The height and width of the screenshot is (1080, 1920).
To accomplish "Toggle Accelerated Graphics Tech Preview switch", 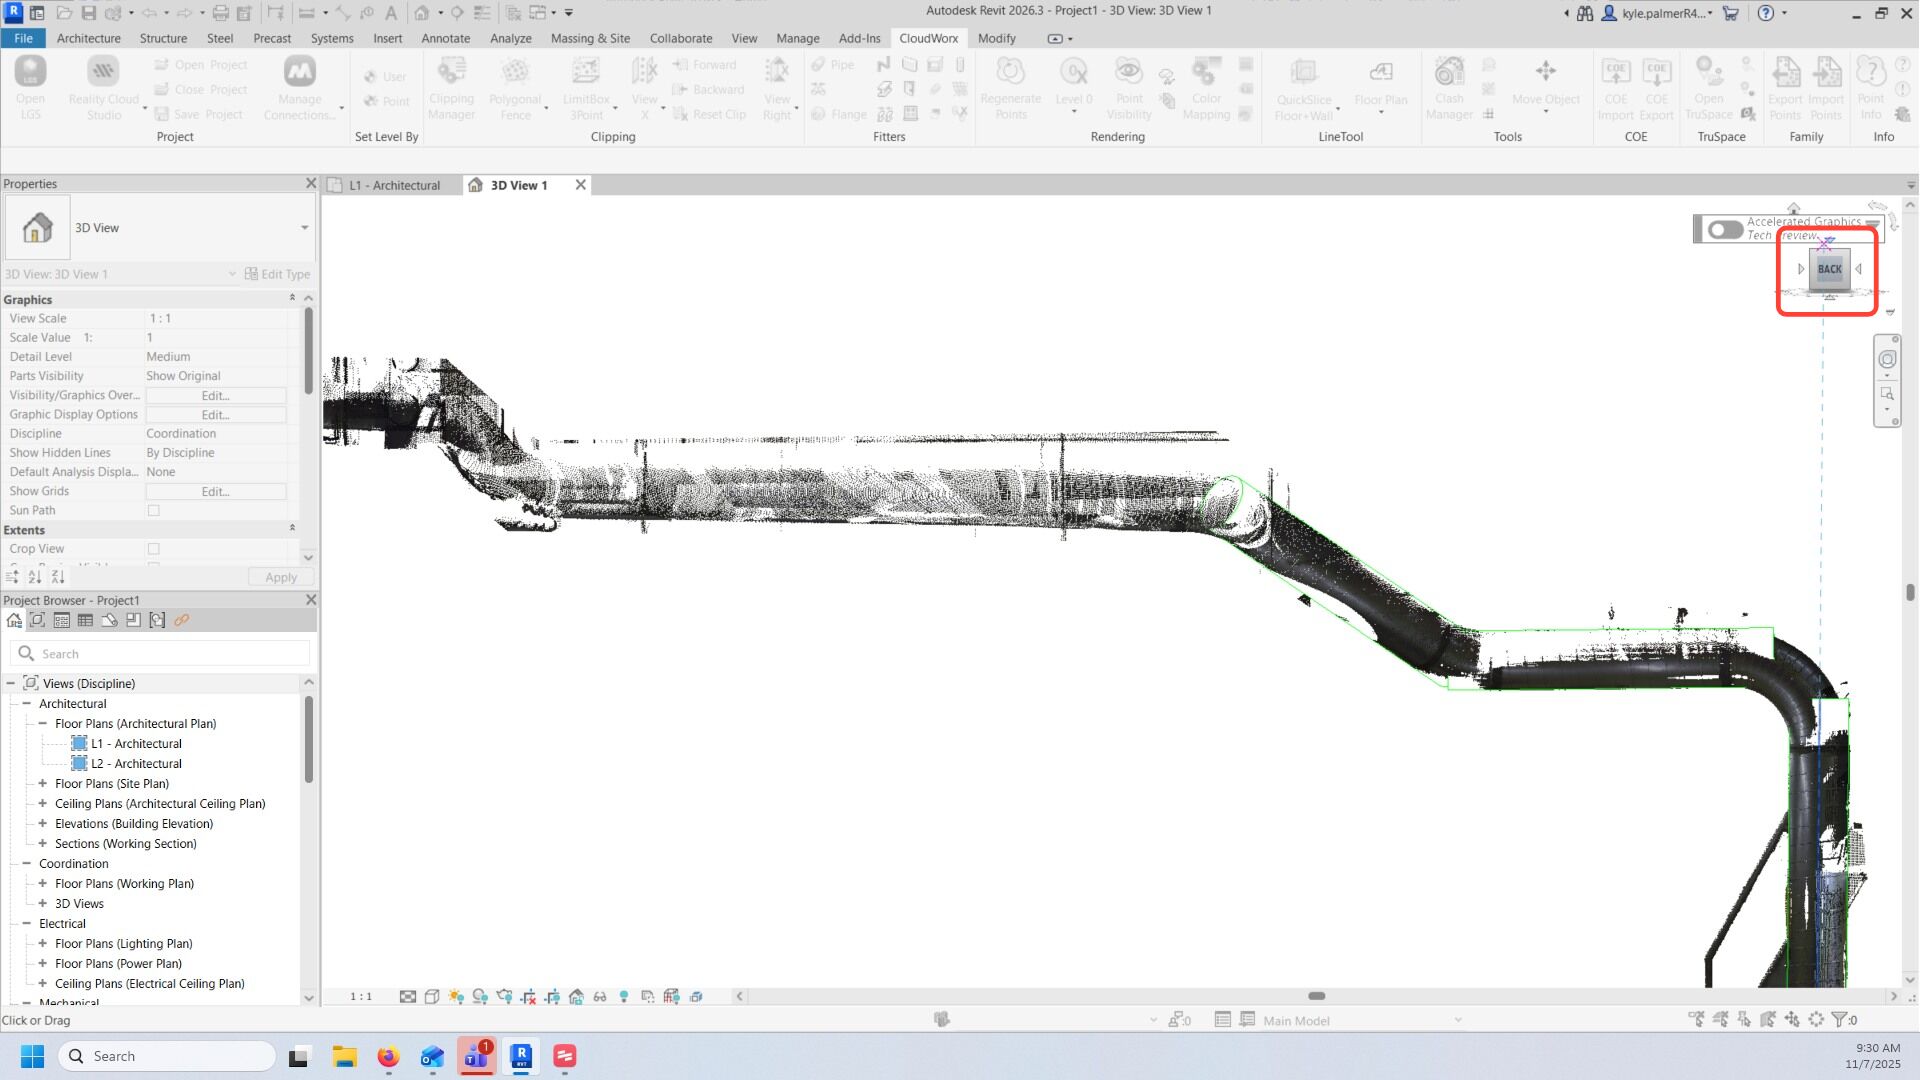I will coord(1725,230).
